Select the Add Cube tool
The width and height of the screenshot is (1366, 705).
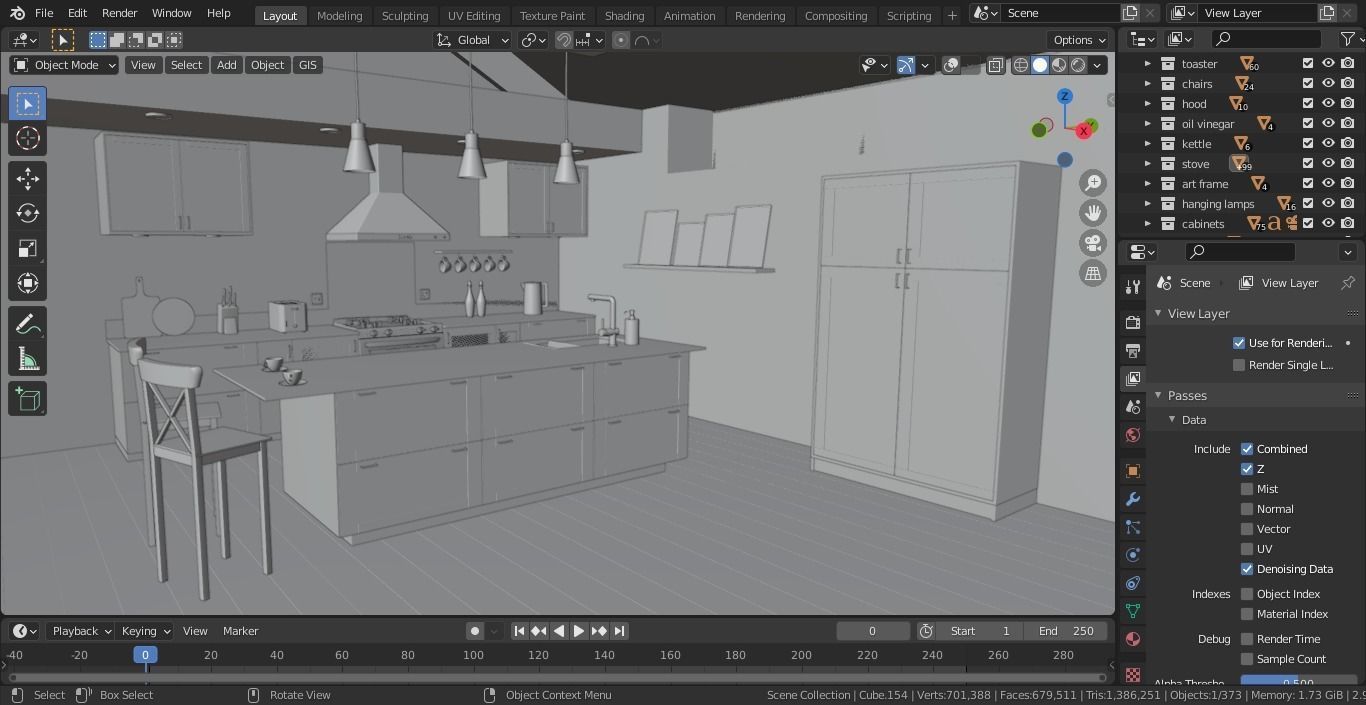[28, 399]
